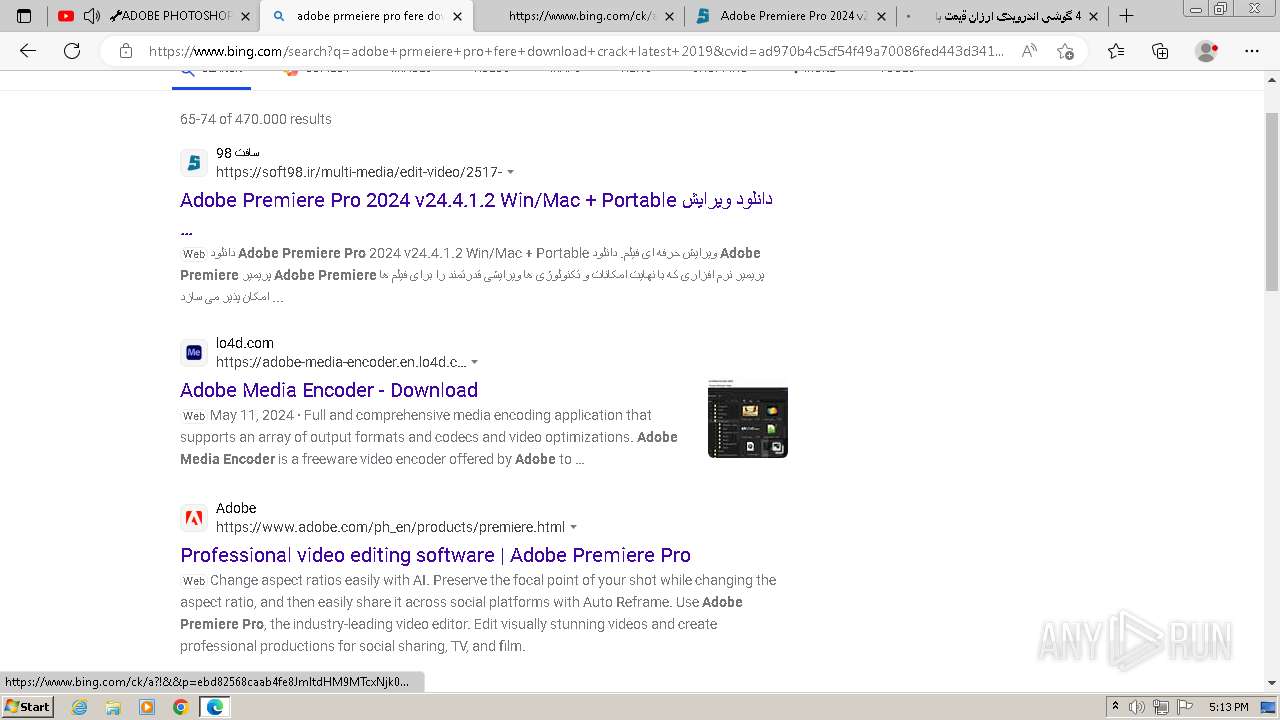The width and height of the screenshot is (1280, 720).
Task: Open Adobe Premiere Pro 2024 v24.4.1.2 result
Action: tap(476, 200)
